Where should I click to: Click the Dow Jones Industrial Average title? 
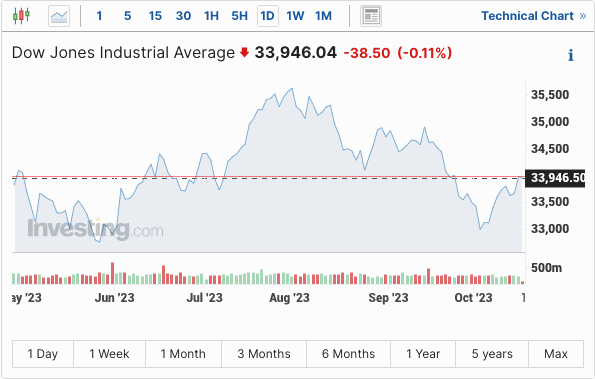coord(123,53)
